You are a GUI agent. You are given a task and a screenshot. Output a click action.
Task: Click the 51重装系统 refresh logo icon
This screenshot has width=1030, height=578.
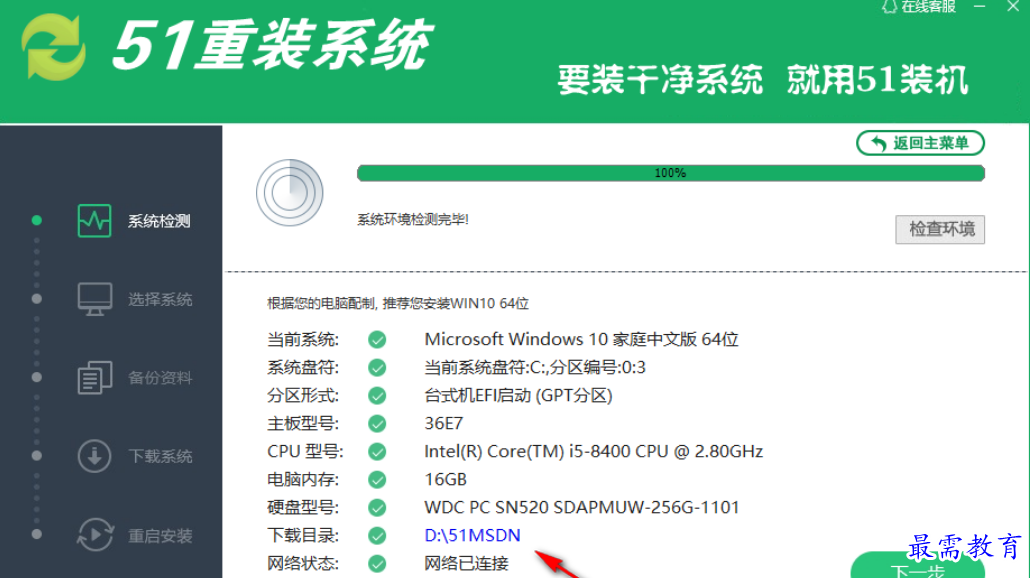pyautogui.click(x=54, y=47)
